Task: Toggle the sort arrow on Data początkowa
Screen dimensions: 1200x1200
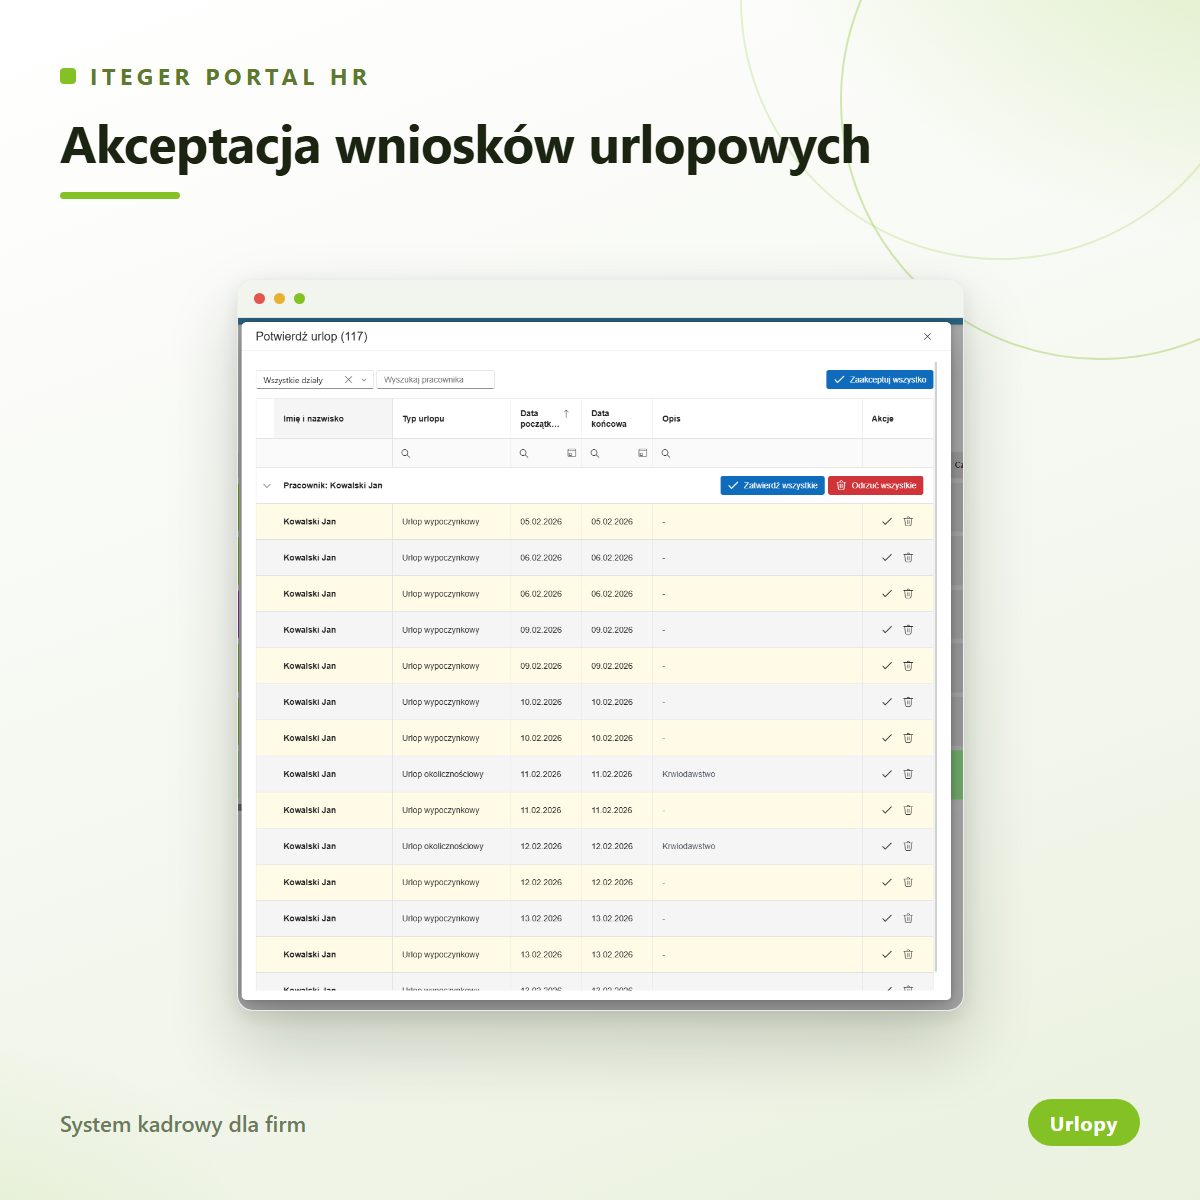Action: tap(566, 414)
